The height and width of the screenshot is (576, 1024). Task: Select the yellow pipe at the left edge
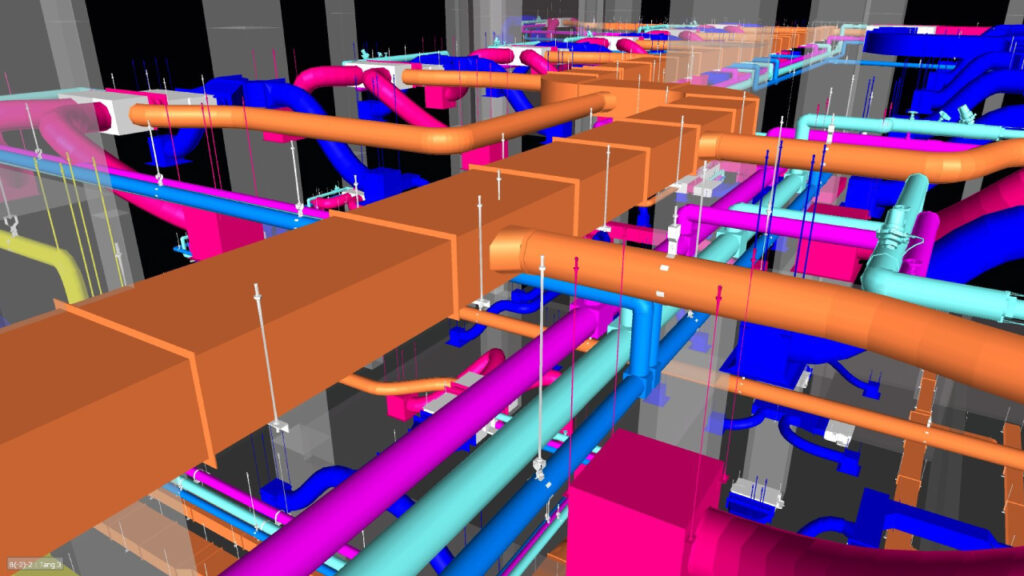click(x=48, y=262)
